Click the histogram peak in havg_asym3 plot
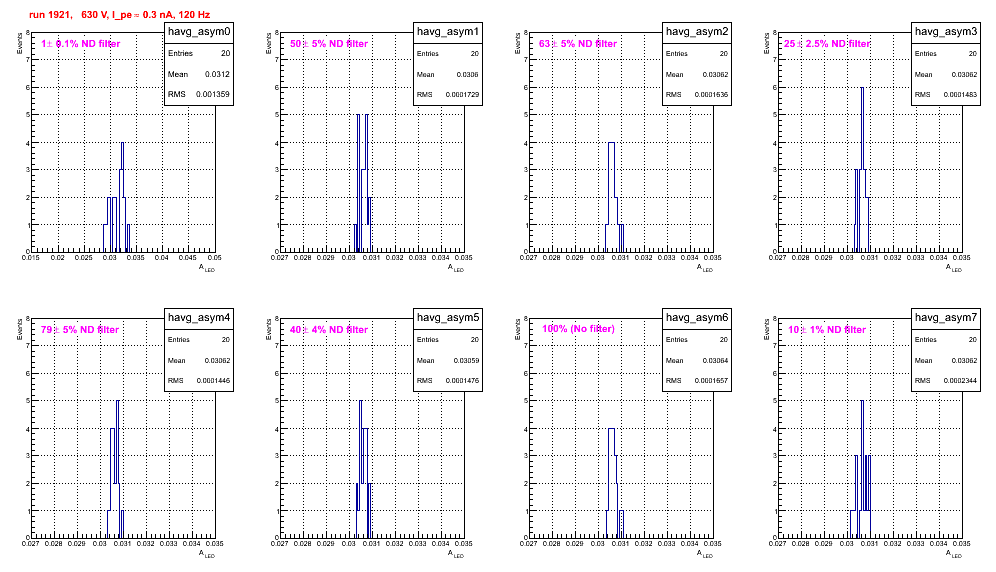Viewport: 996px width, 572px height. 862,127
